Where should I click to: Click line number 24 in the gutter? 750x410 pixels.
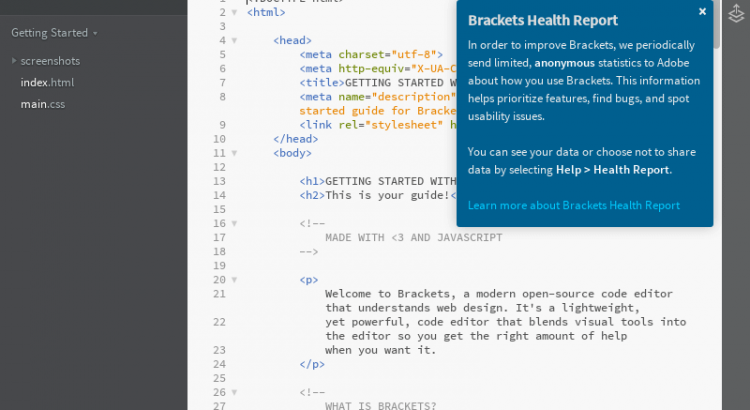(219, 364)
